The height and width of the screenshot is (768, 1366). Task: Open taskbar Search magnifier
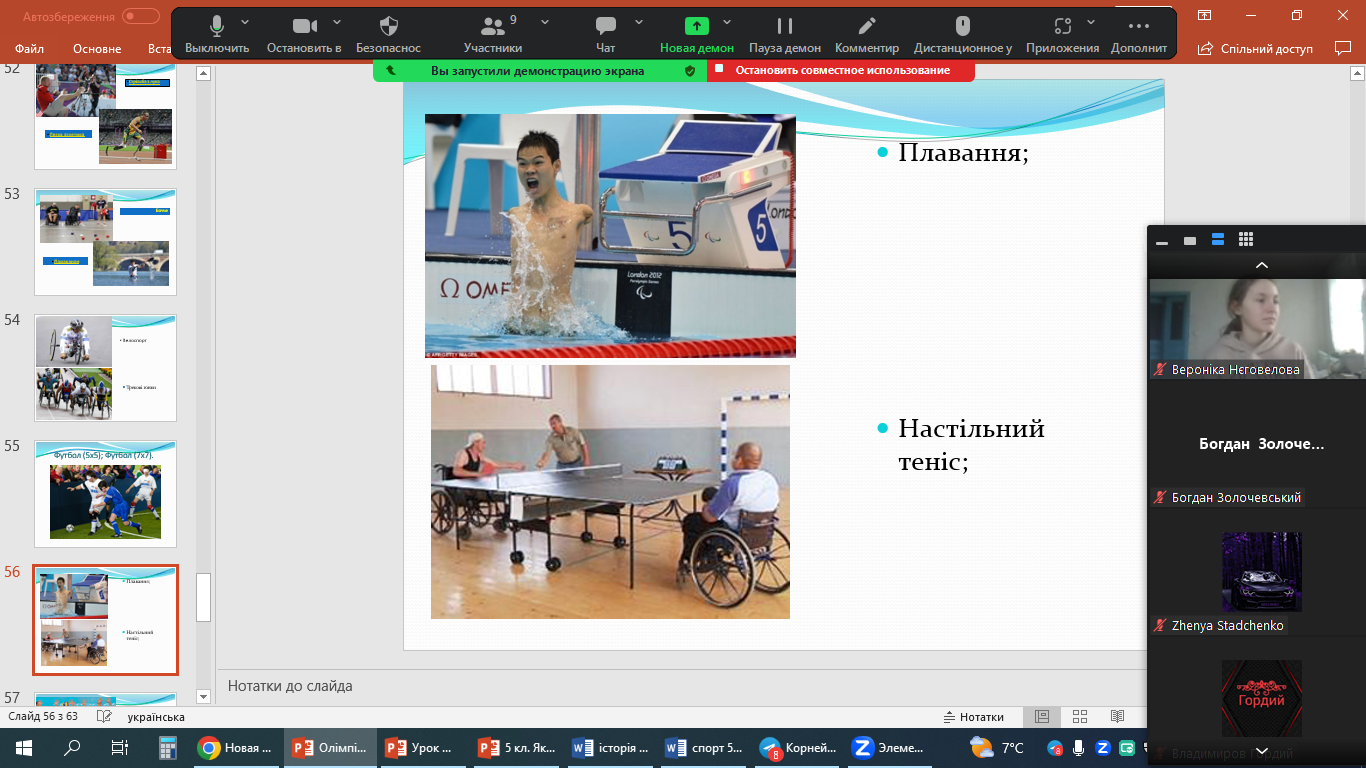72,747
